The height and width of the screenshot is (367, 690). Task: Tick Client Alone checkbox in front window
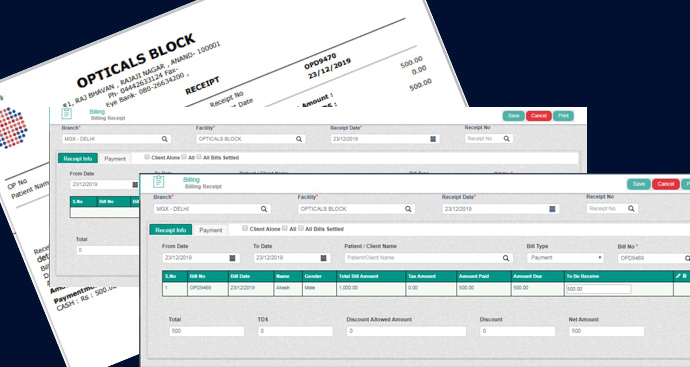245,228
